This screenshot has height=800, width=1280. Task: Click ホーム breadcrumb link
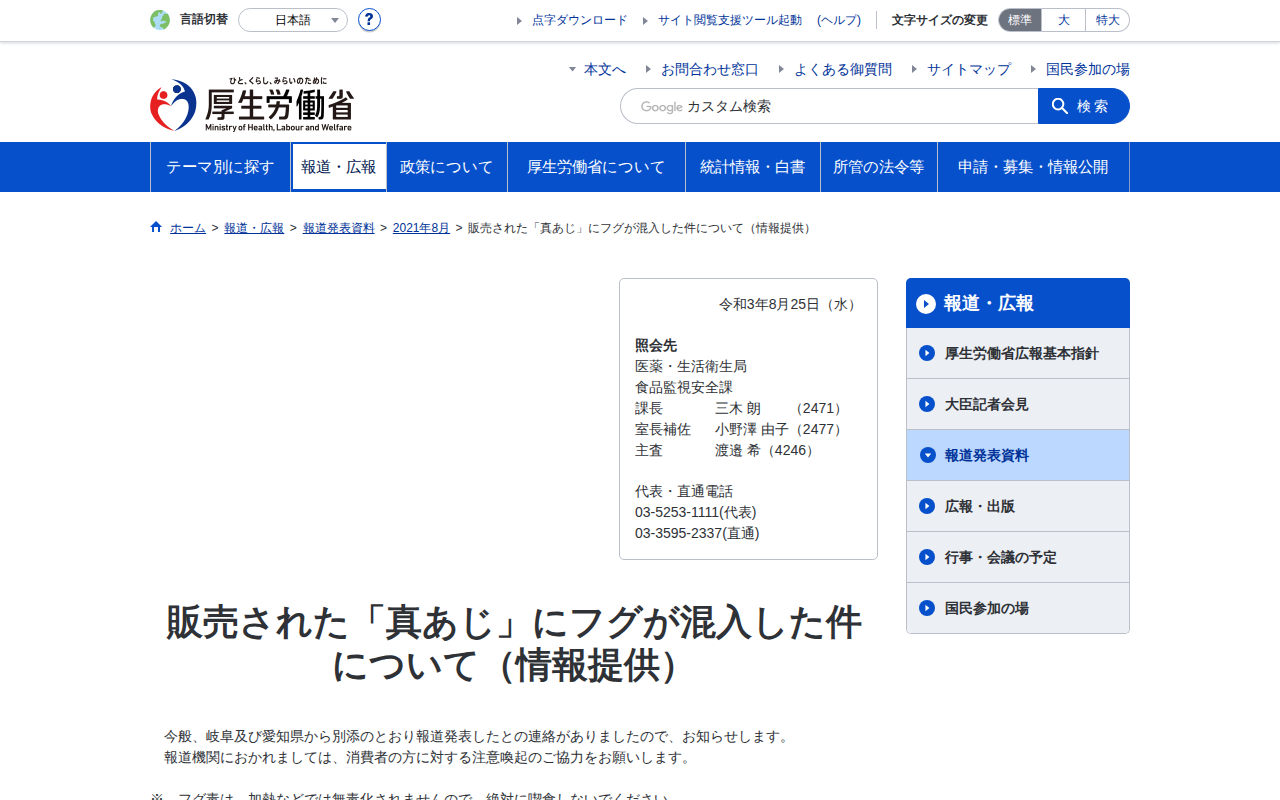tap(188, 228)
